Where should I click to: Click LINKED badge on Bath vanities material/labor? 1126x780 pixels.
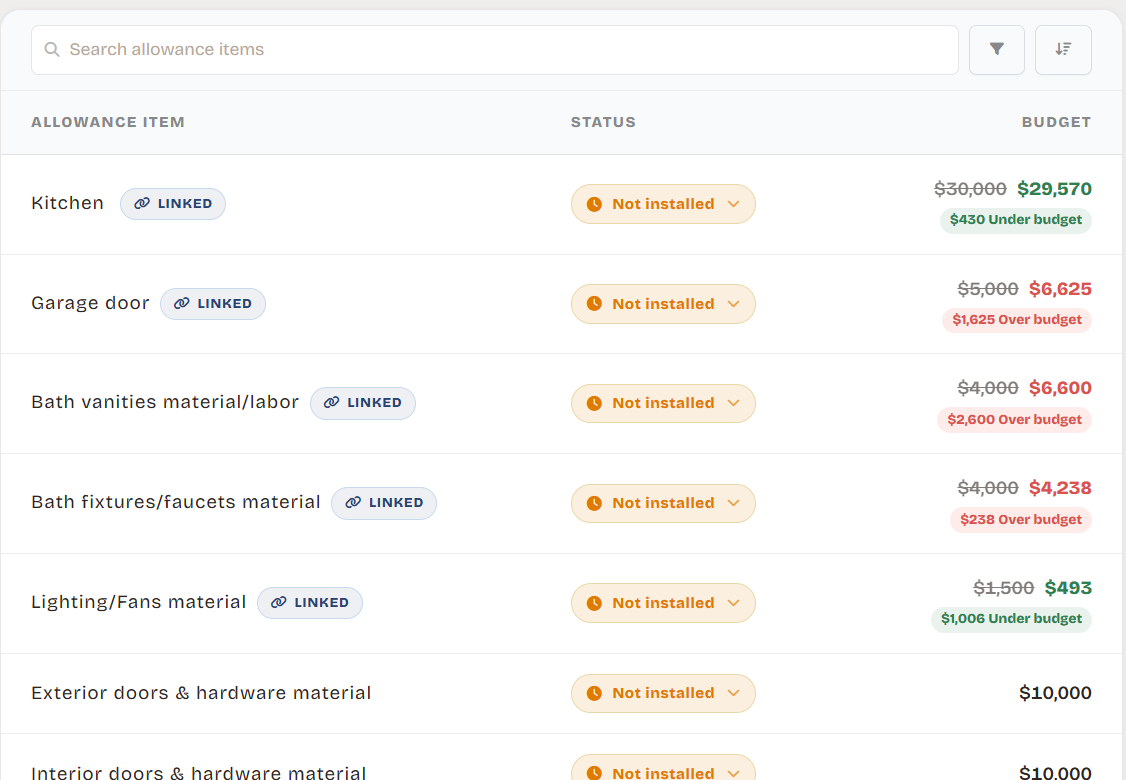pyautogui.click(x=363, y=403)
